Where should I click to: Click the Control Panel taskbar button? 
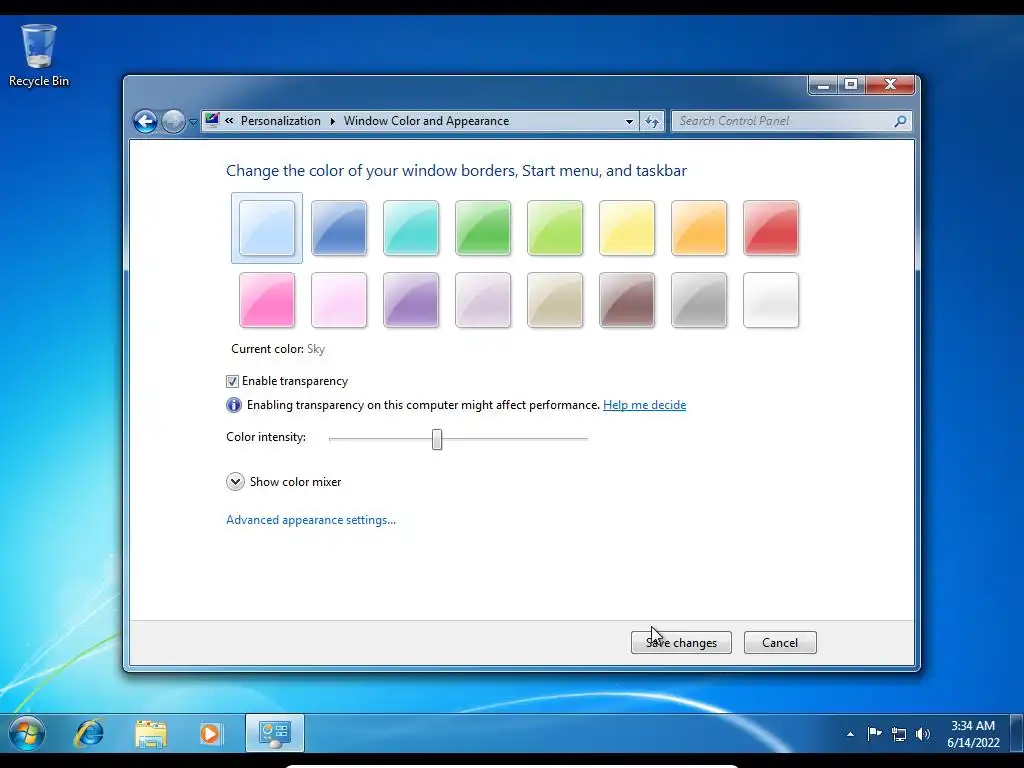(x=274, y=733)
